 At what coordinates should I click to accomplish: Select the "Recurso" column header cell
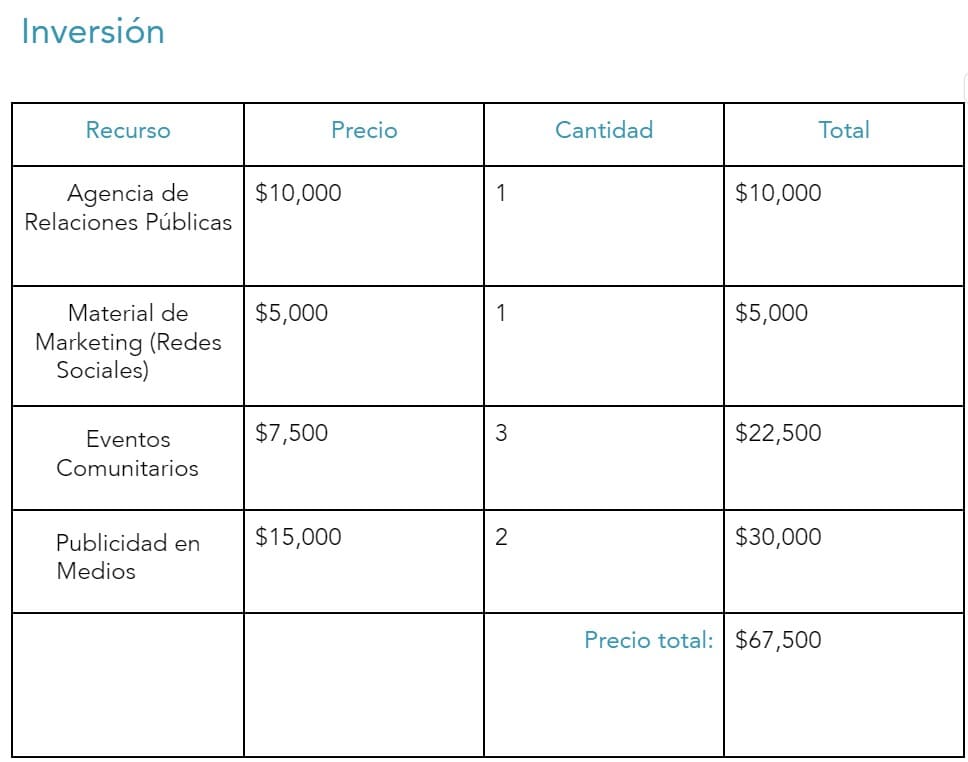tap(128, 131)
